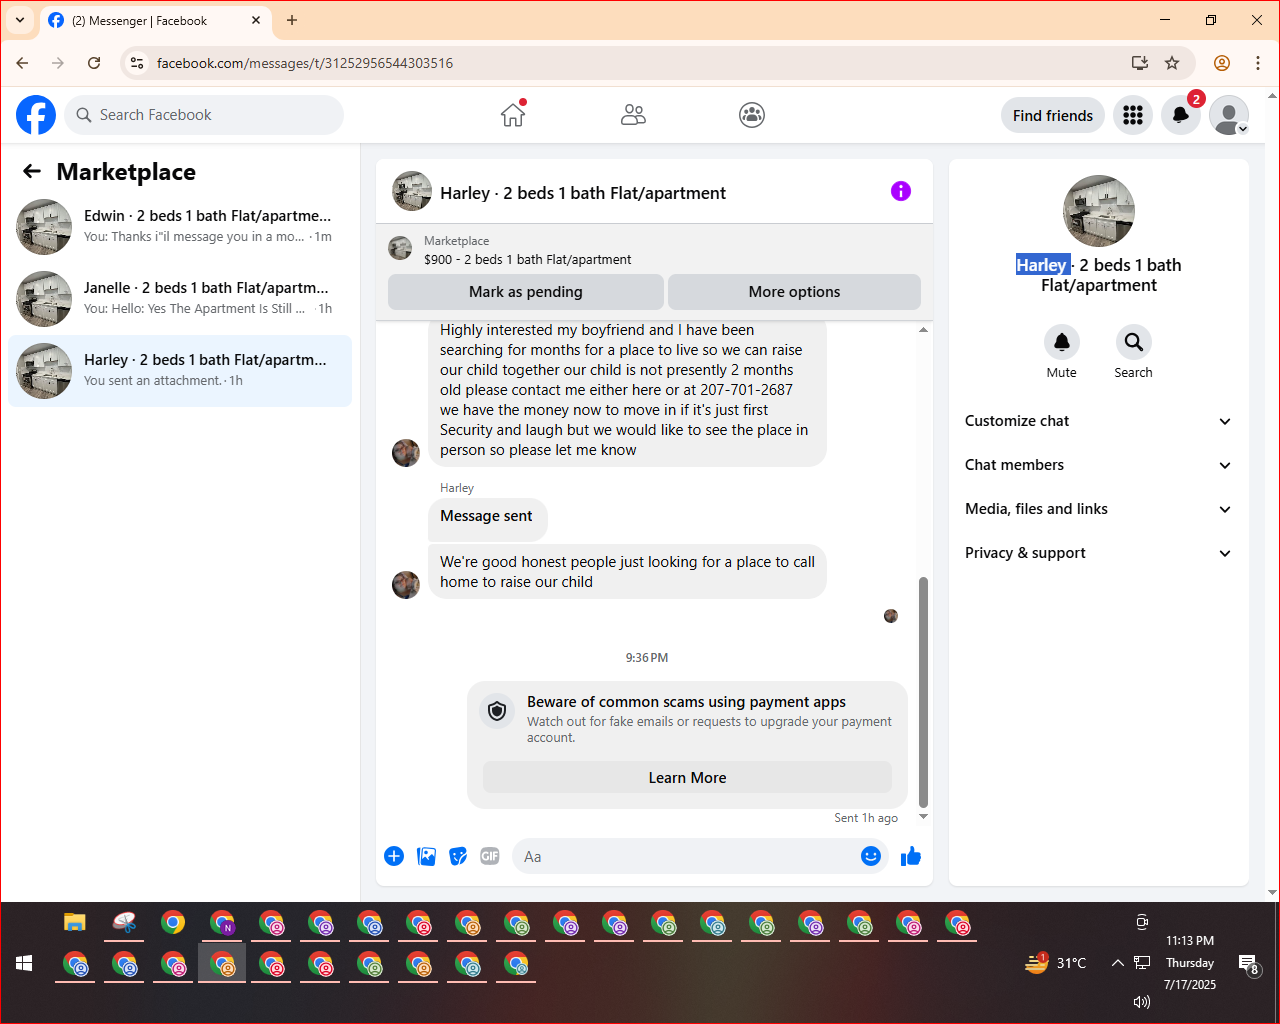
Task: Search in conversation magnifier icon
Action: pos(1134,342)
